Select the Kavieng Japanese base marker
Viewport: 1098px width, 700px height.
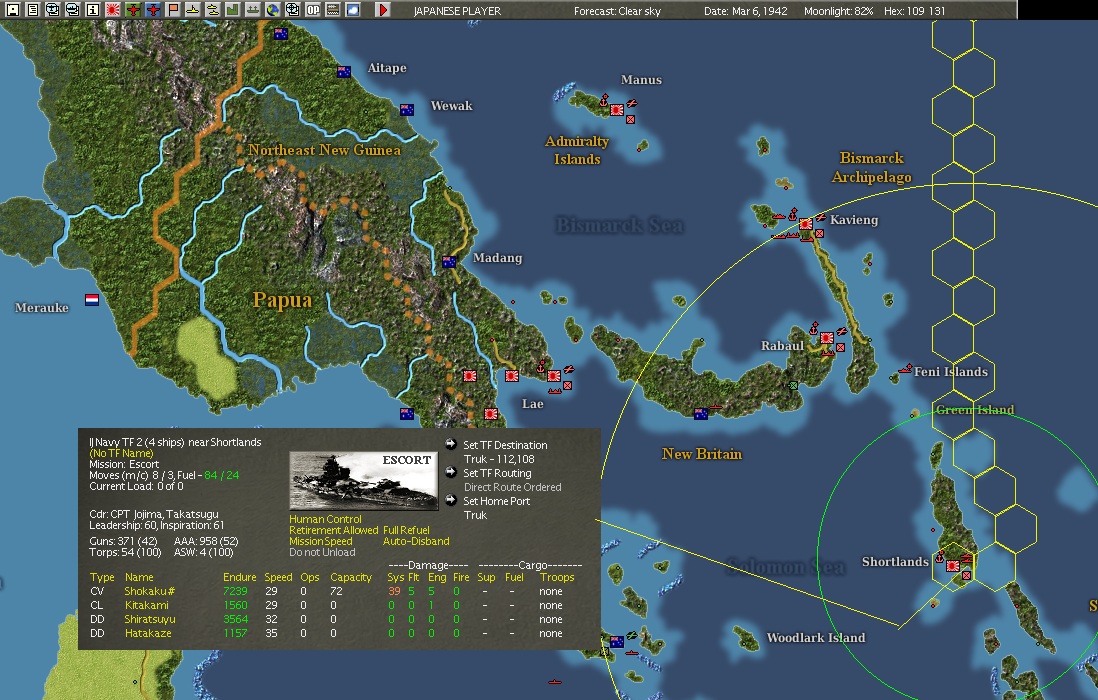pyautogui.click(x=806, y=224)
